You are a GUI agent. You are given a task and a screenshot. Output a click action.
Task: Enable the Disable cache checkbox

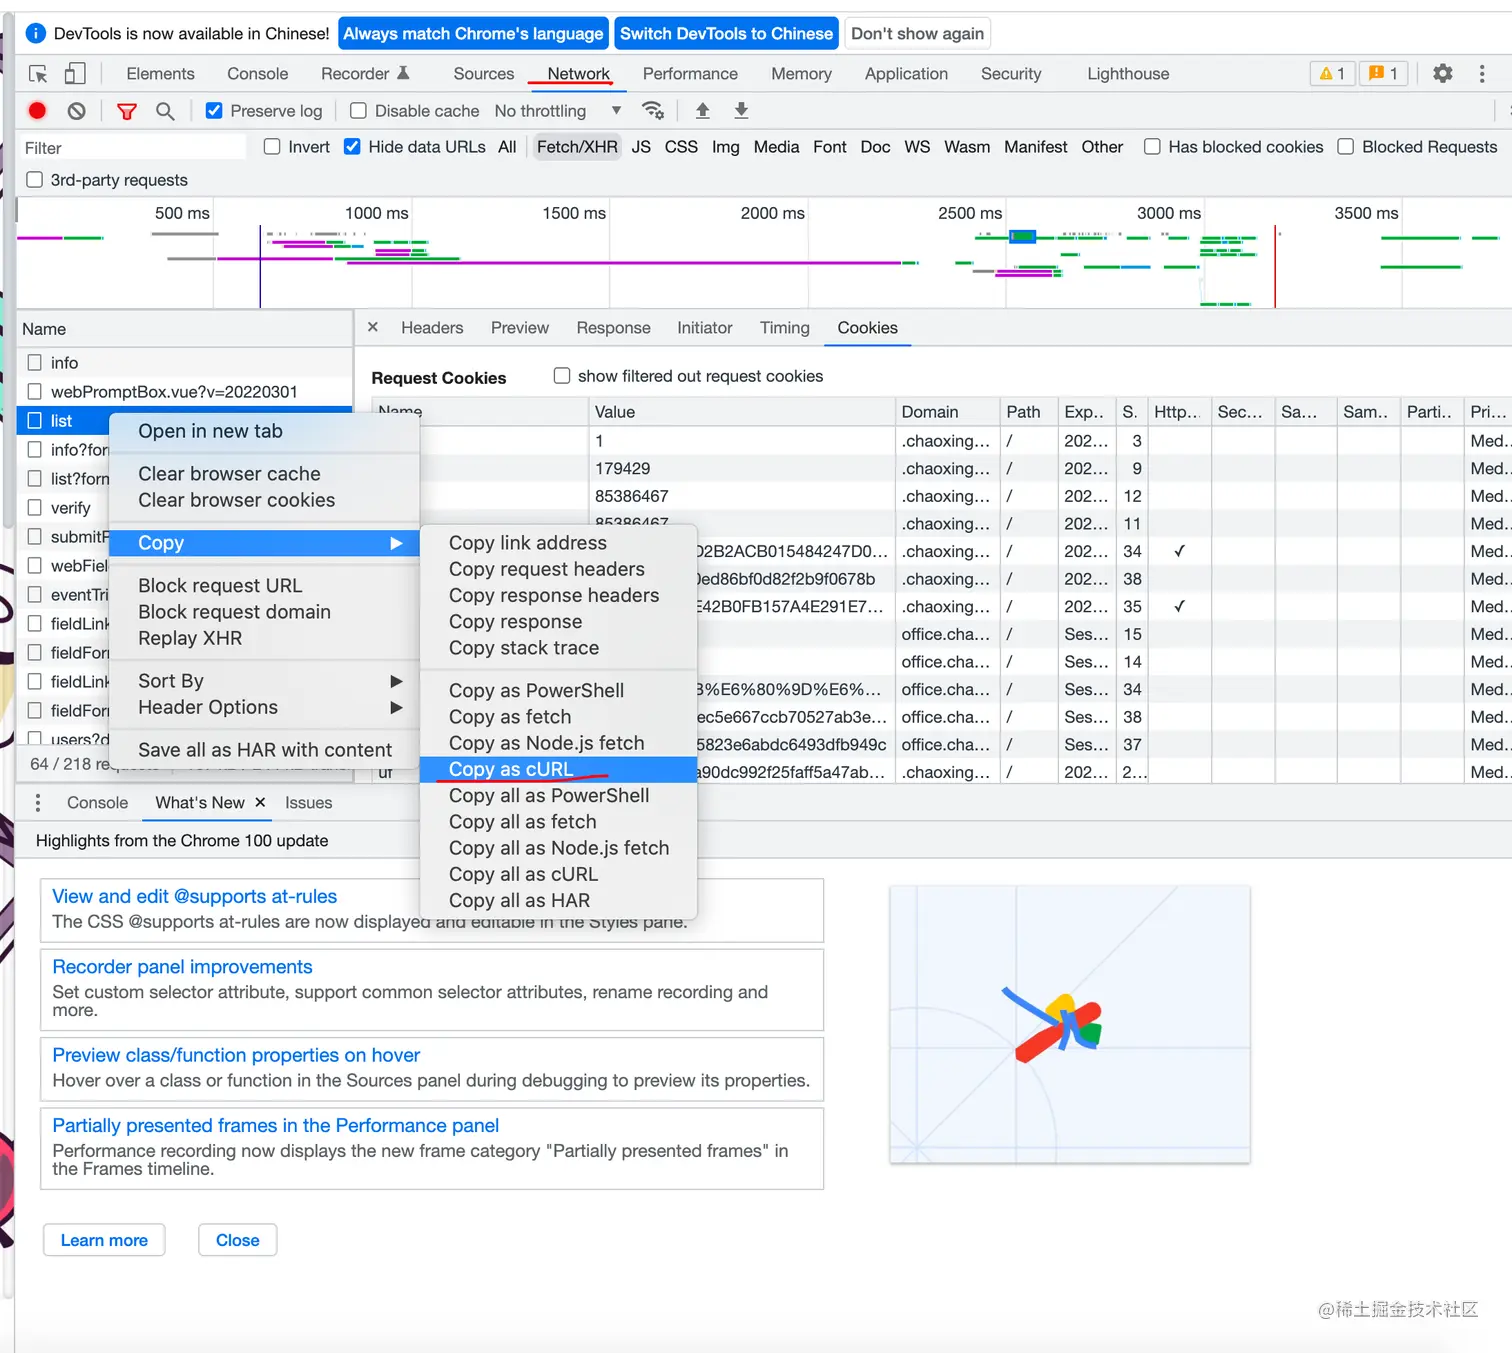(x=358, y=110)
